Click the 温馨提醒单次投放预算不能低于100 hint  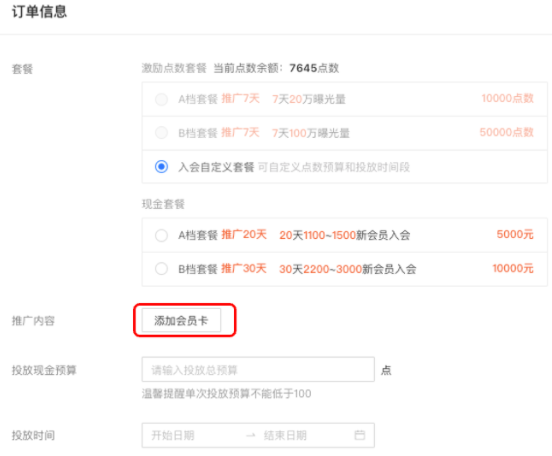pyautogui.click(x=227, y=393)
